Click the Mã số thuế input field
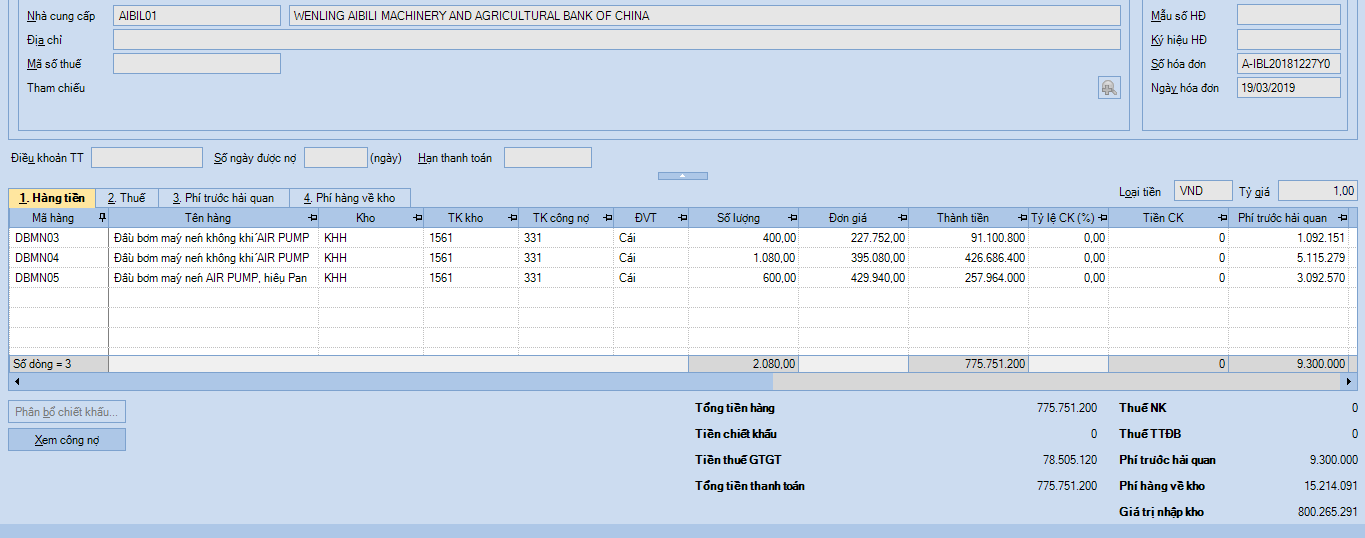Image resolution: width=1365 pixels, height=538 pixels. pos(197,64)
